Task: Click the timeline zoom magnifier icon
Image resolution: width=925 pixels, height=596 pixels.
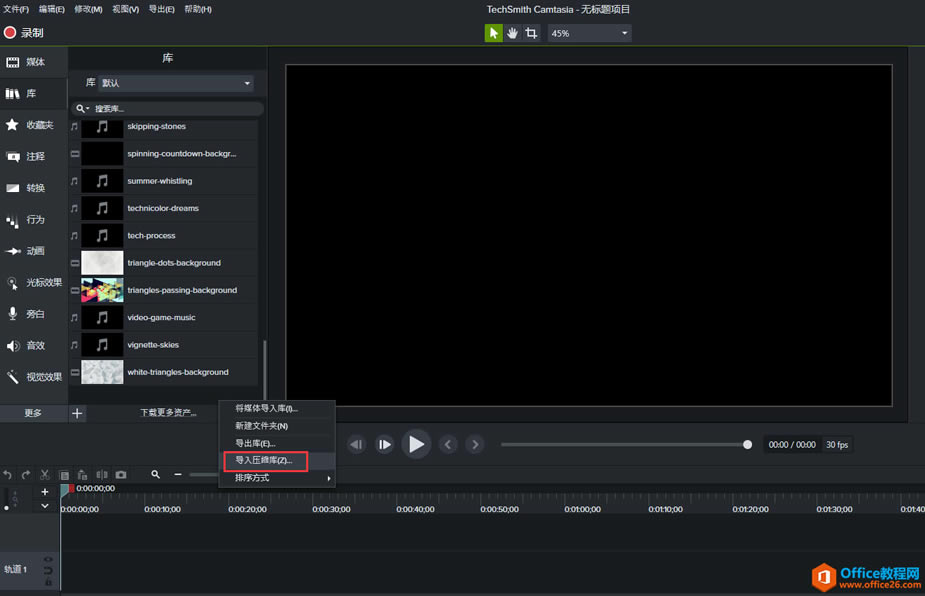Action: click(155, 474)
